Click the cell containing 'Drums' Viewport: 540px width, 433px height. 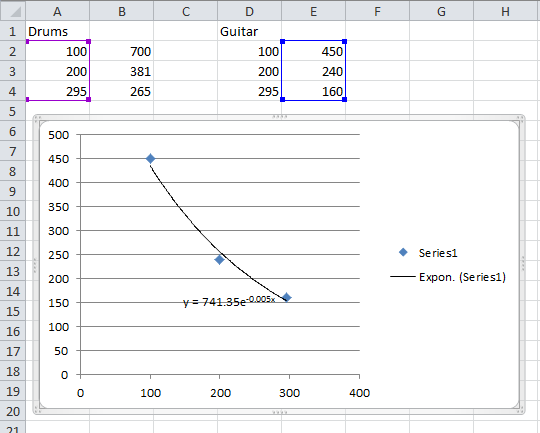click(58, 31)
